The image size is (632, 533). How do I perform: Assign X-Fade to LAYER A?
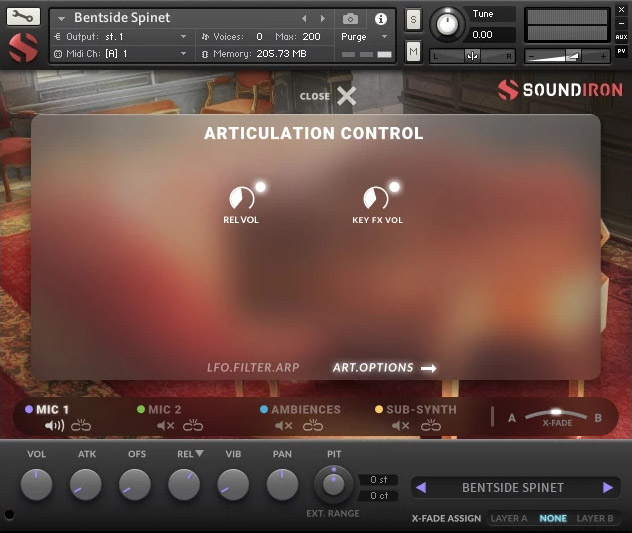click(510, 519)
